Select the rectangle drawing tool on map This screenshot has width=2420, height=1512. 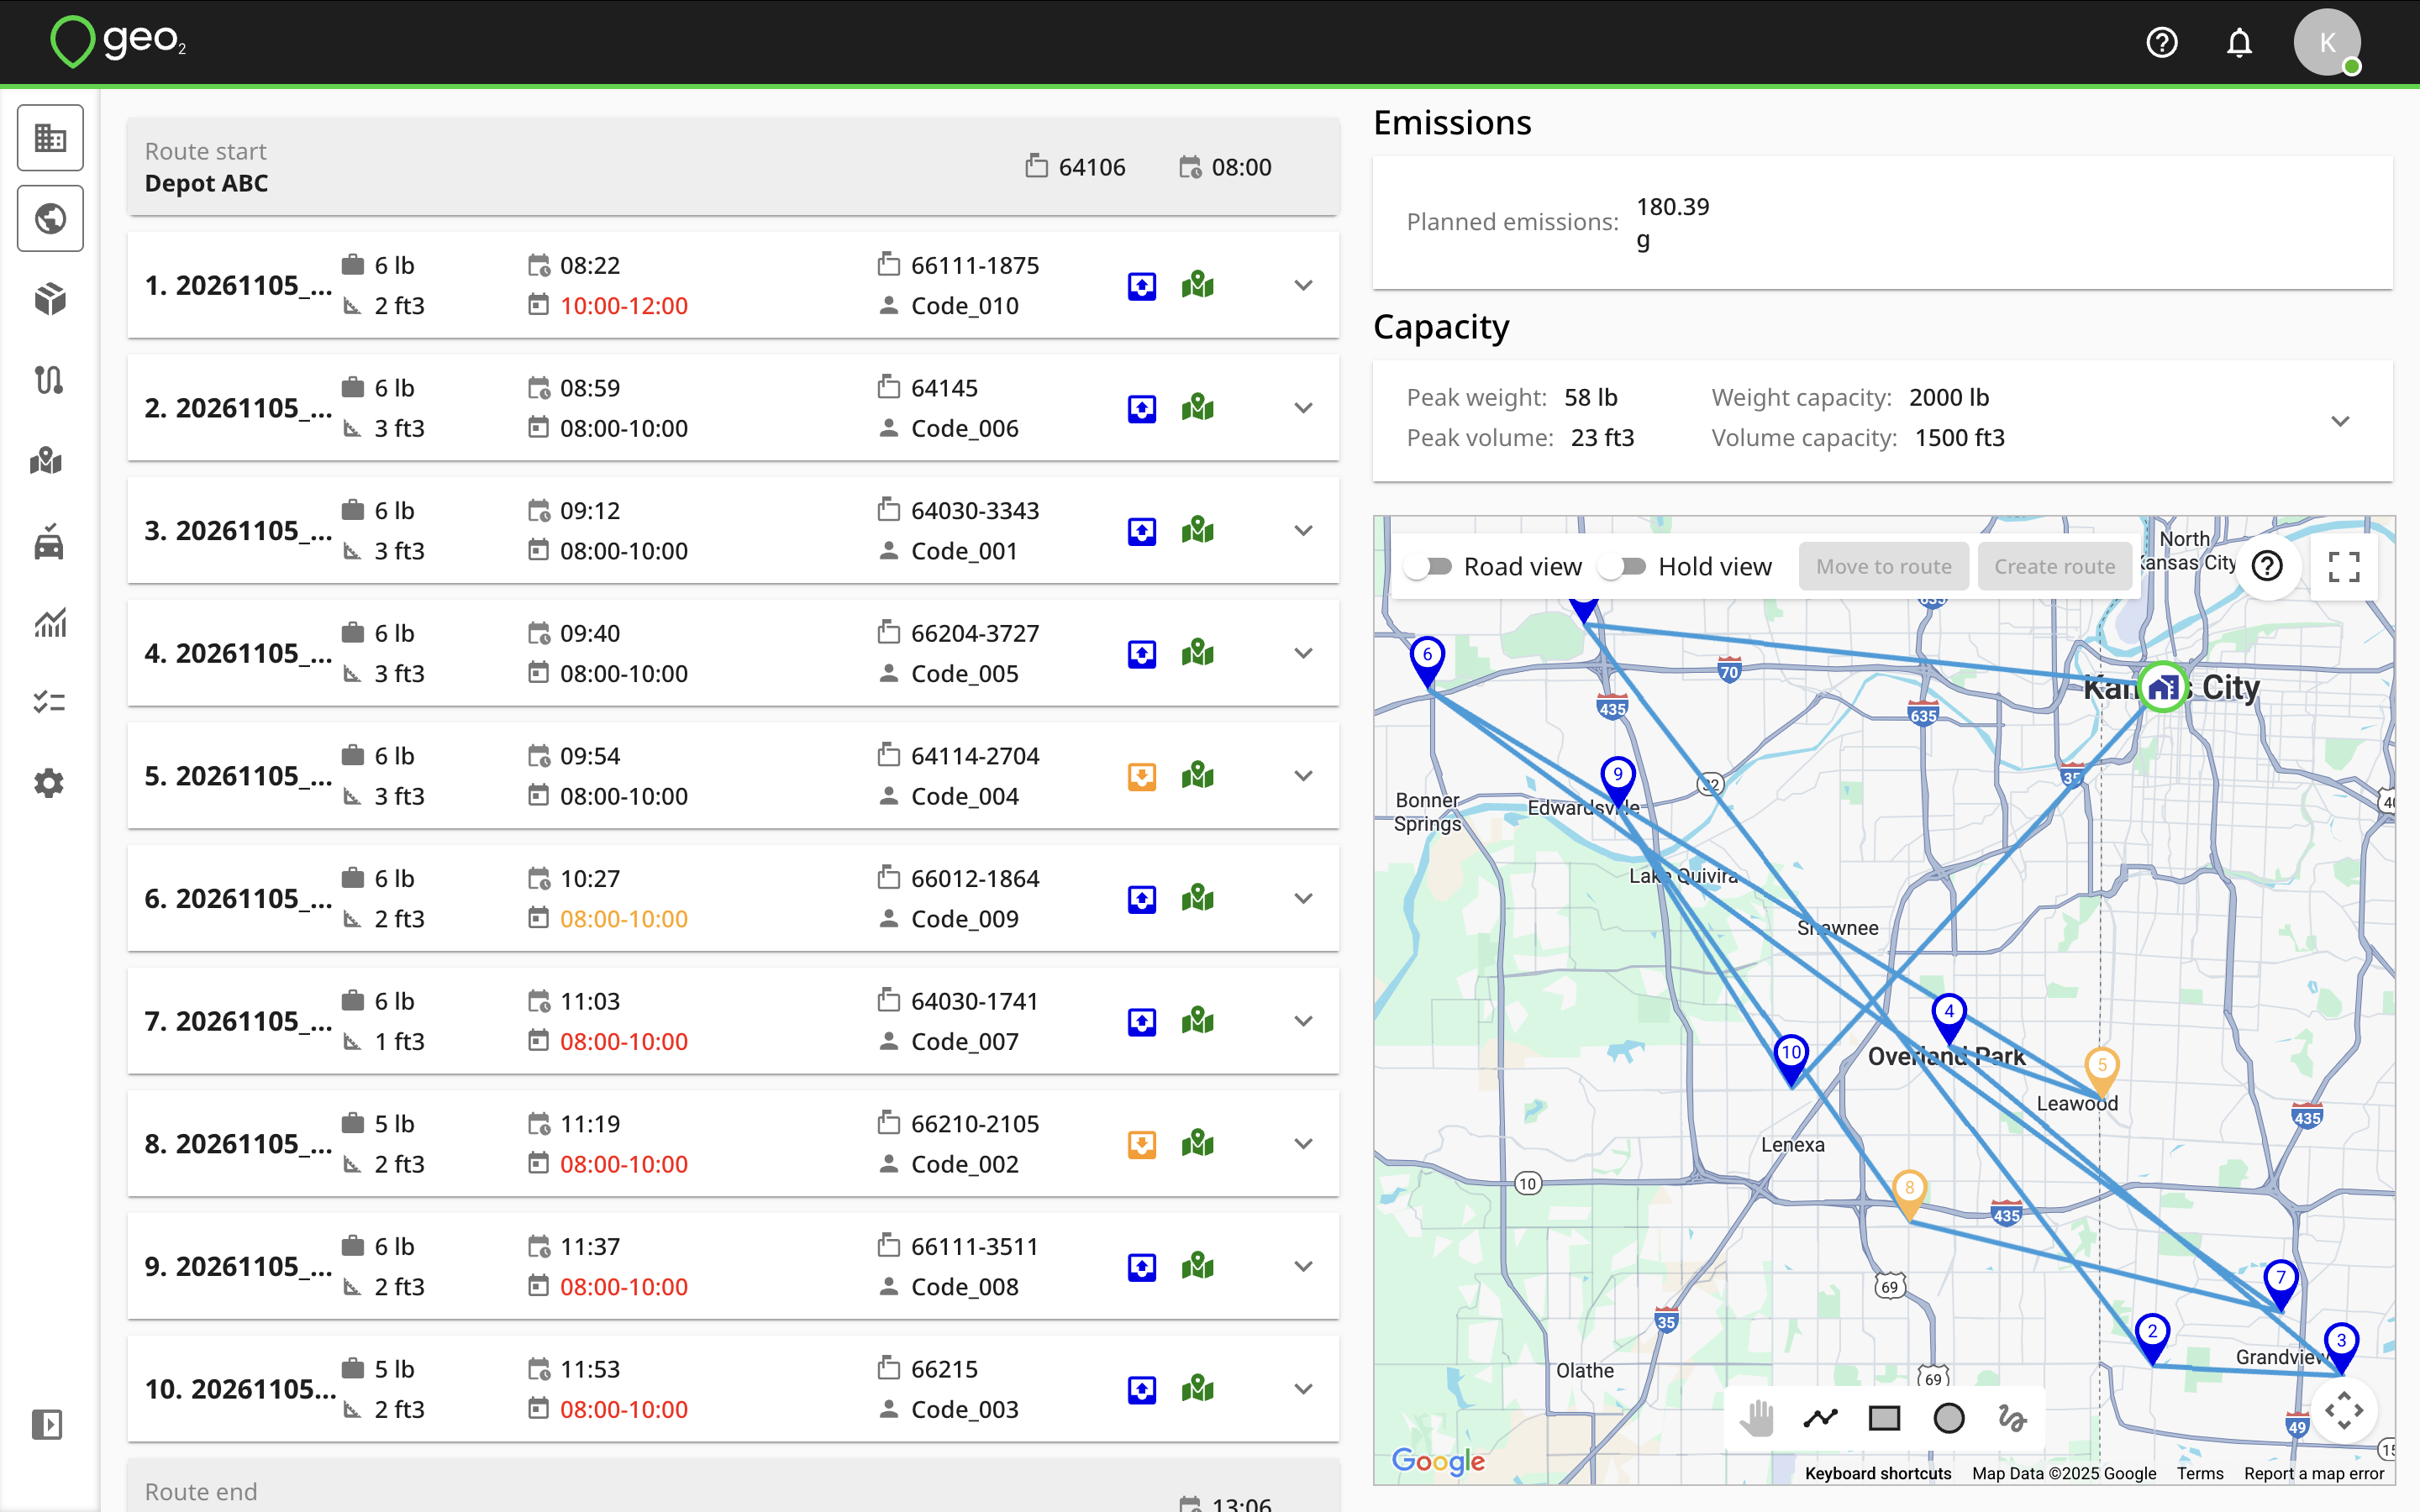tap(1884, 1418)
